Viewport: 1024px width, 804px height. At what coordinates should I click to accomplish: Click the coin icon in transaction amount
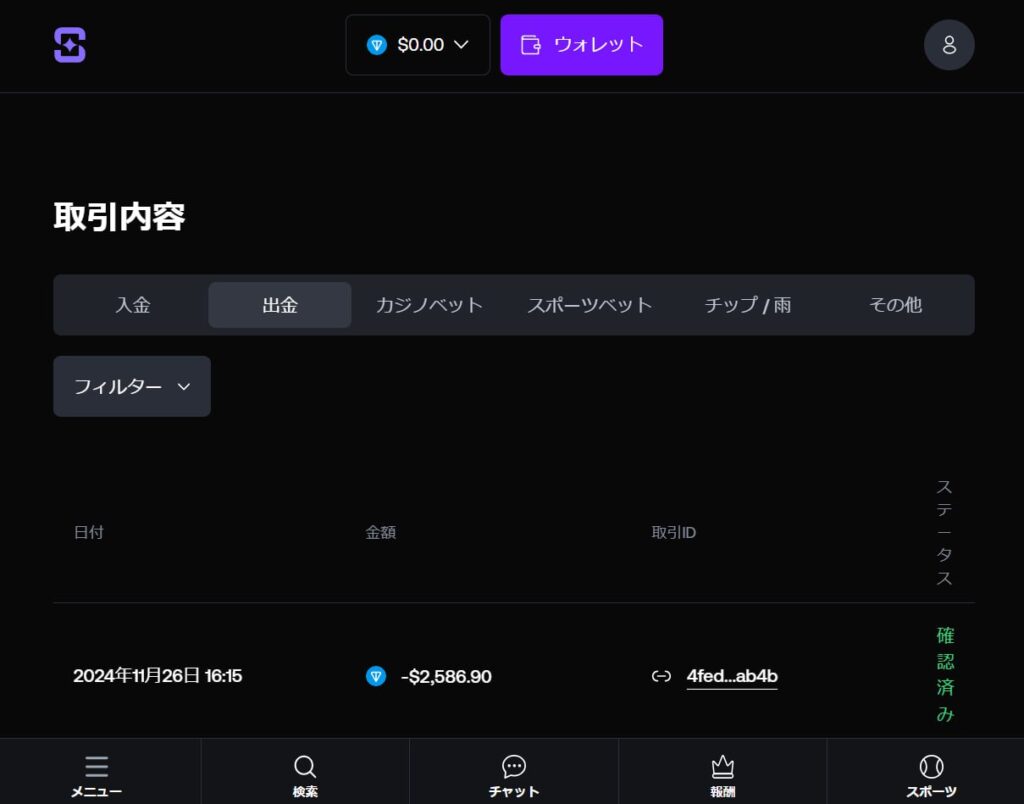[376, 676]
